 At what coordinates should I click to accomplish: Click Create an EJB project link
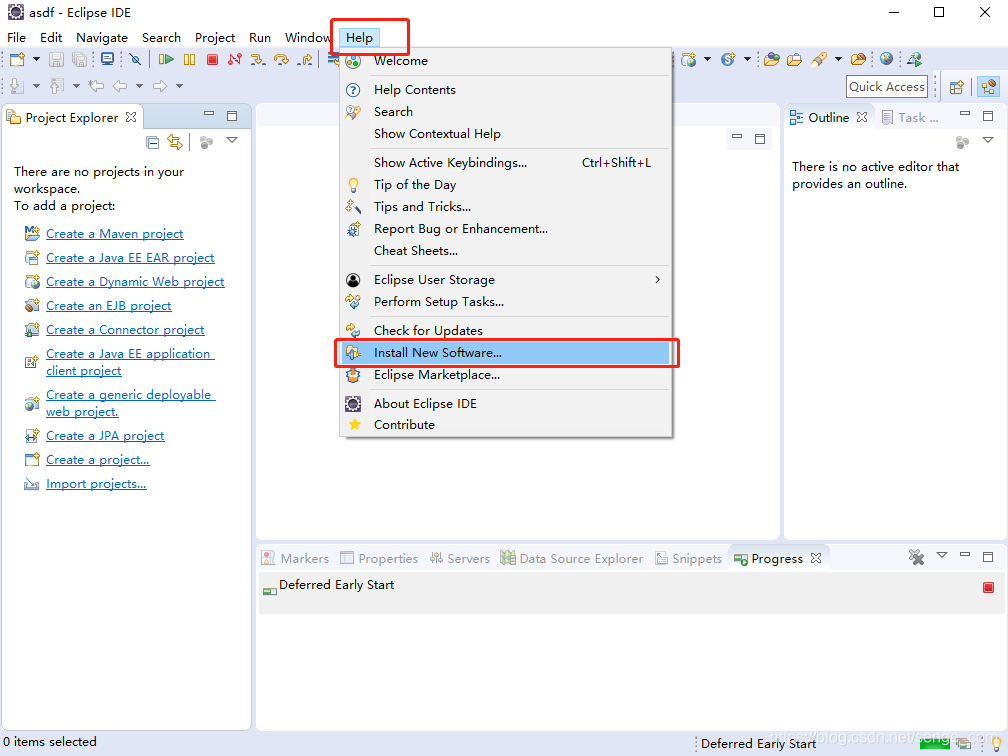click(109, 306)
